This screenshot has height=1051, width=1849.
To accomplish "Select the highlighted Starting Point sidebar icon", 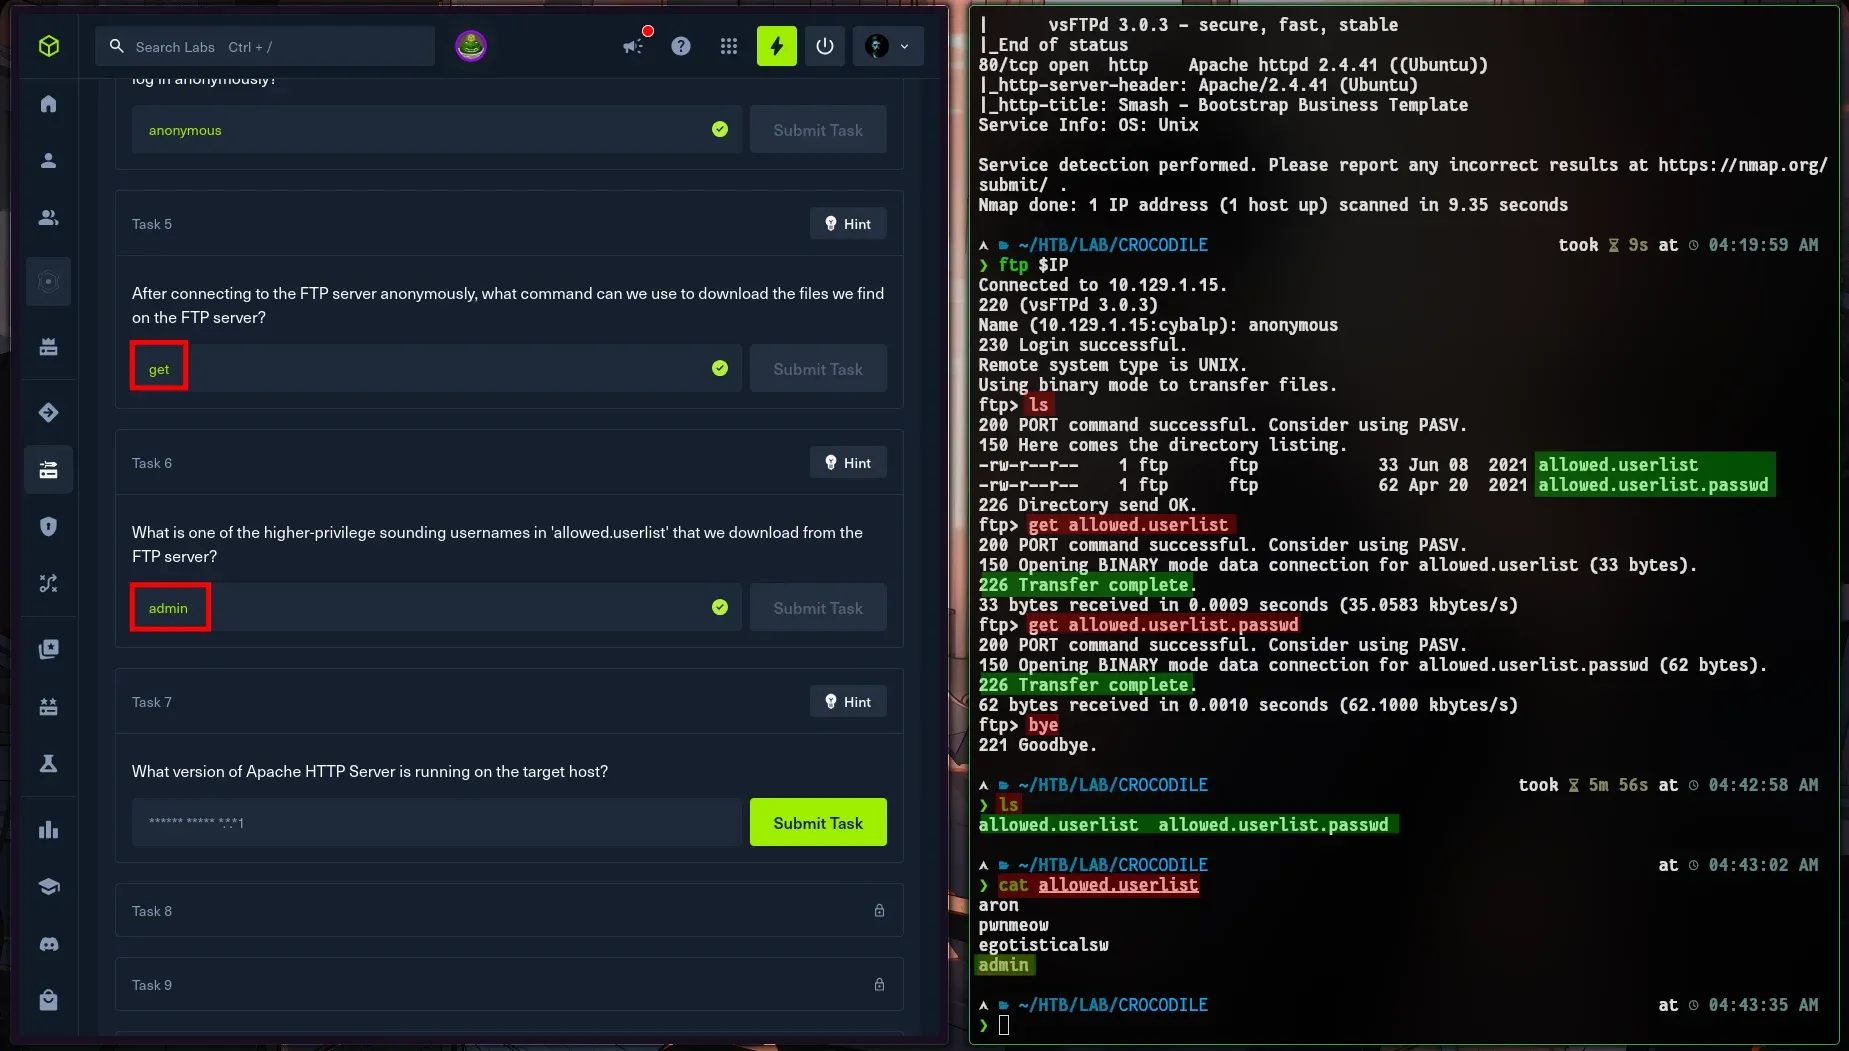I will [48, 470].
